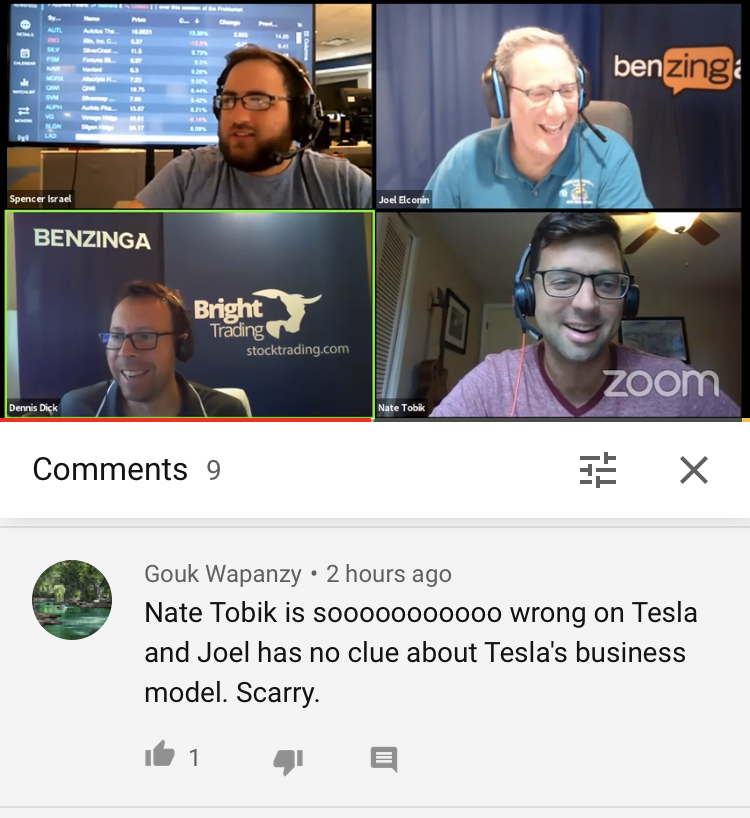This screenshot has height=818, width=750.
Task: Open Gouk Wapanzy's channel name link
Action: pos(223,574)
